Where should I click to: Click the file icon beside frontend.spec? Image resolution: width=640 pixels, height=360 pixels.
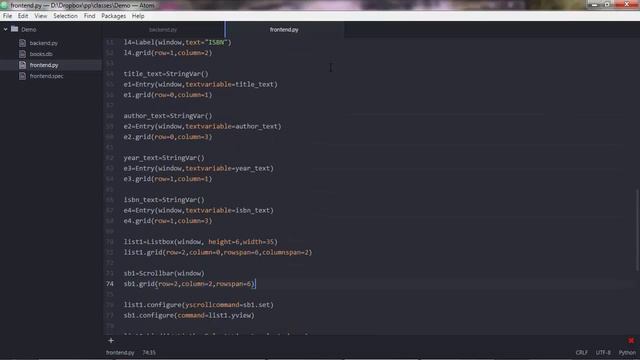[x=22, y=76]
